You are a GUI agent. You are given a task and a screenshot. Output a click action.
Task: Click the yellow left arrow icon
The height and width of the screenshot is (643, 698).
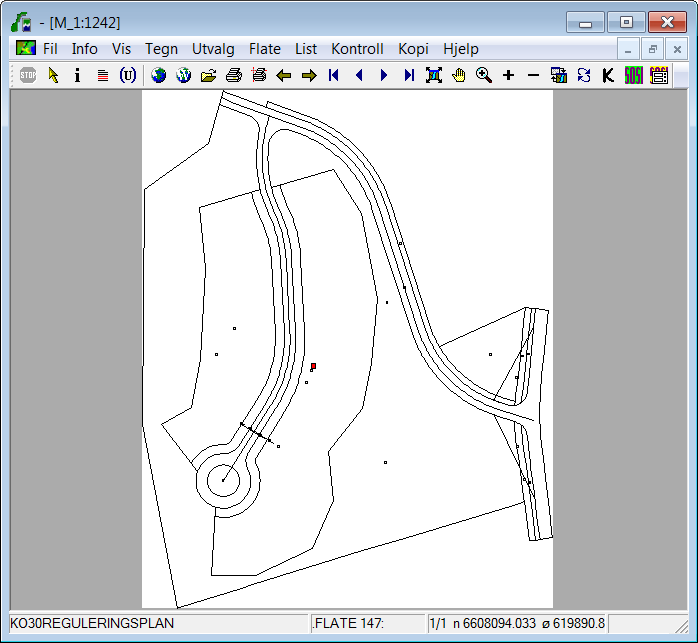pos(284,75)
